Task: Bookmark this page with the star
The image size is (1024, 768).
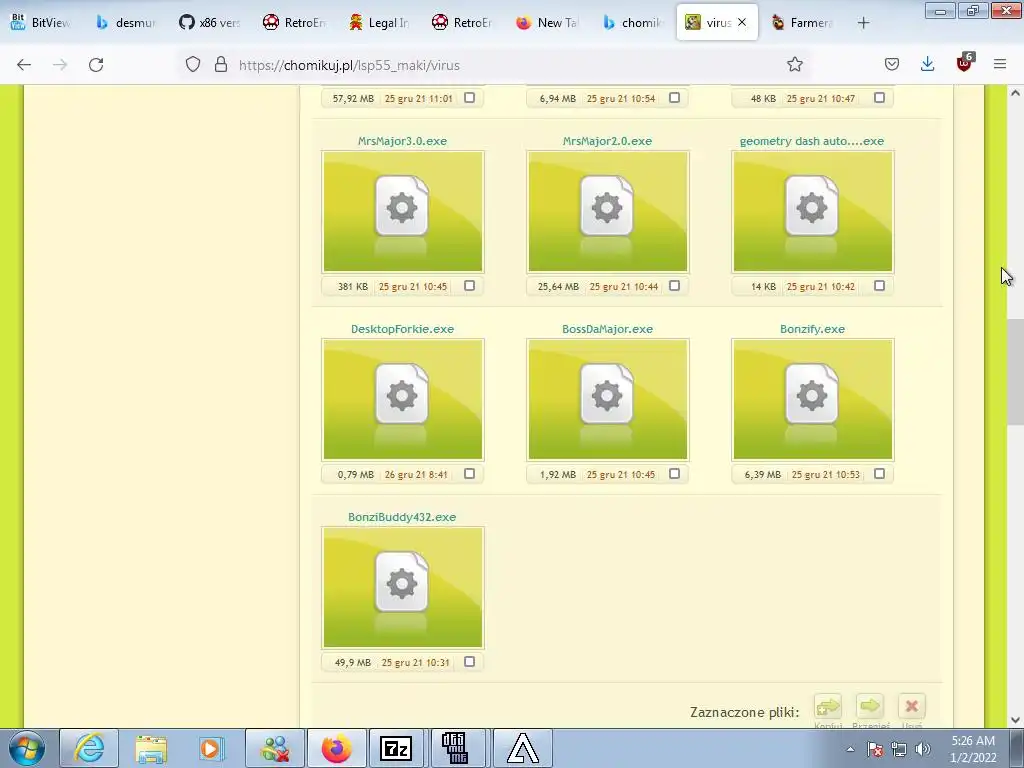Action: tap(795, 64)
